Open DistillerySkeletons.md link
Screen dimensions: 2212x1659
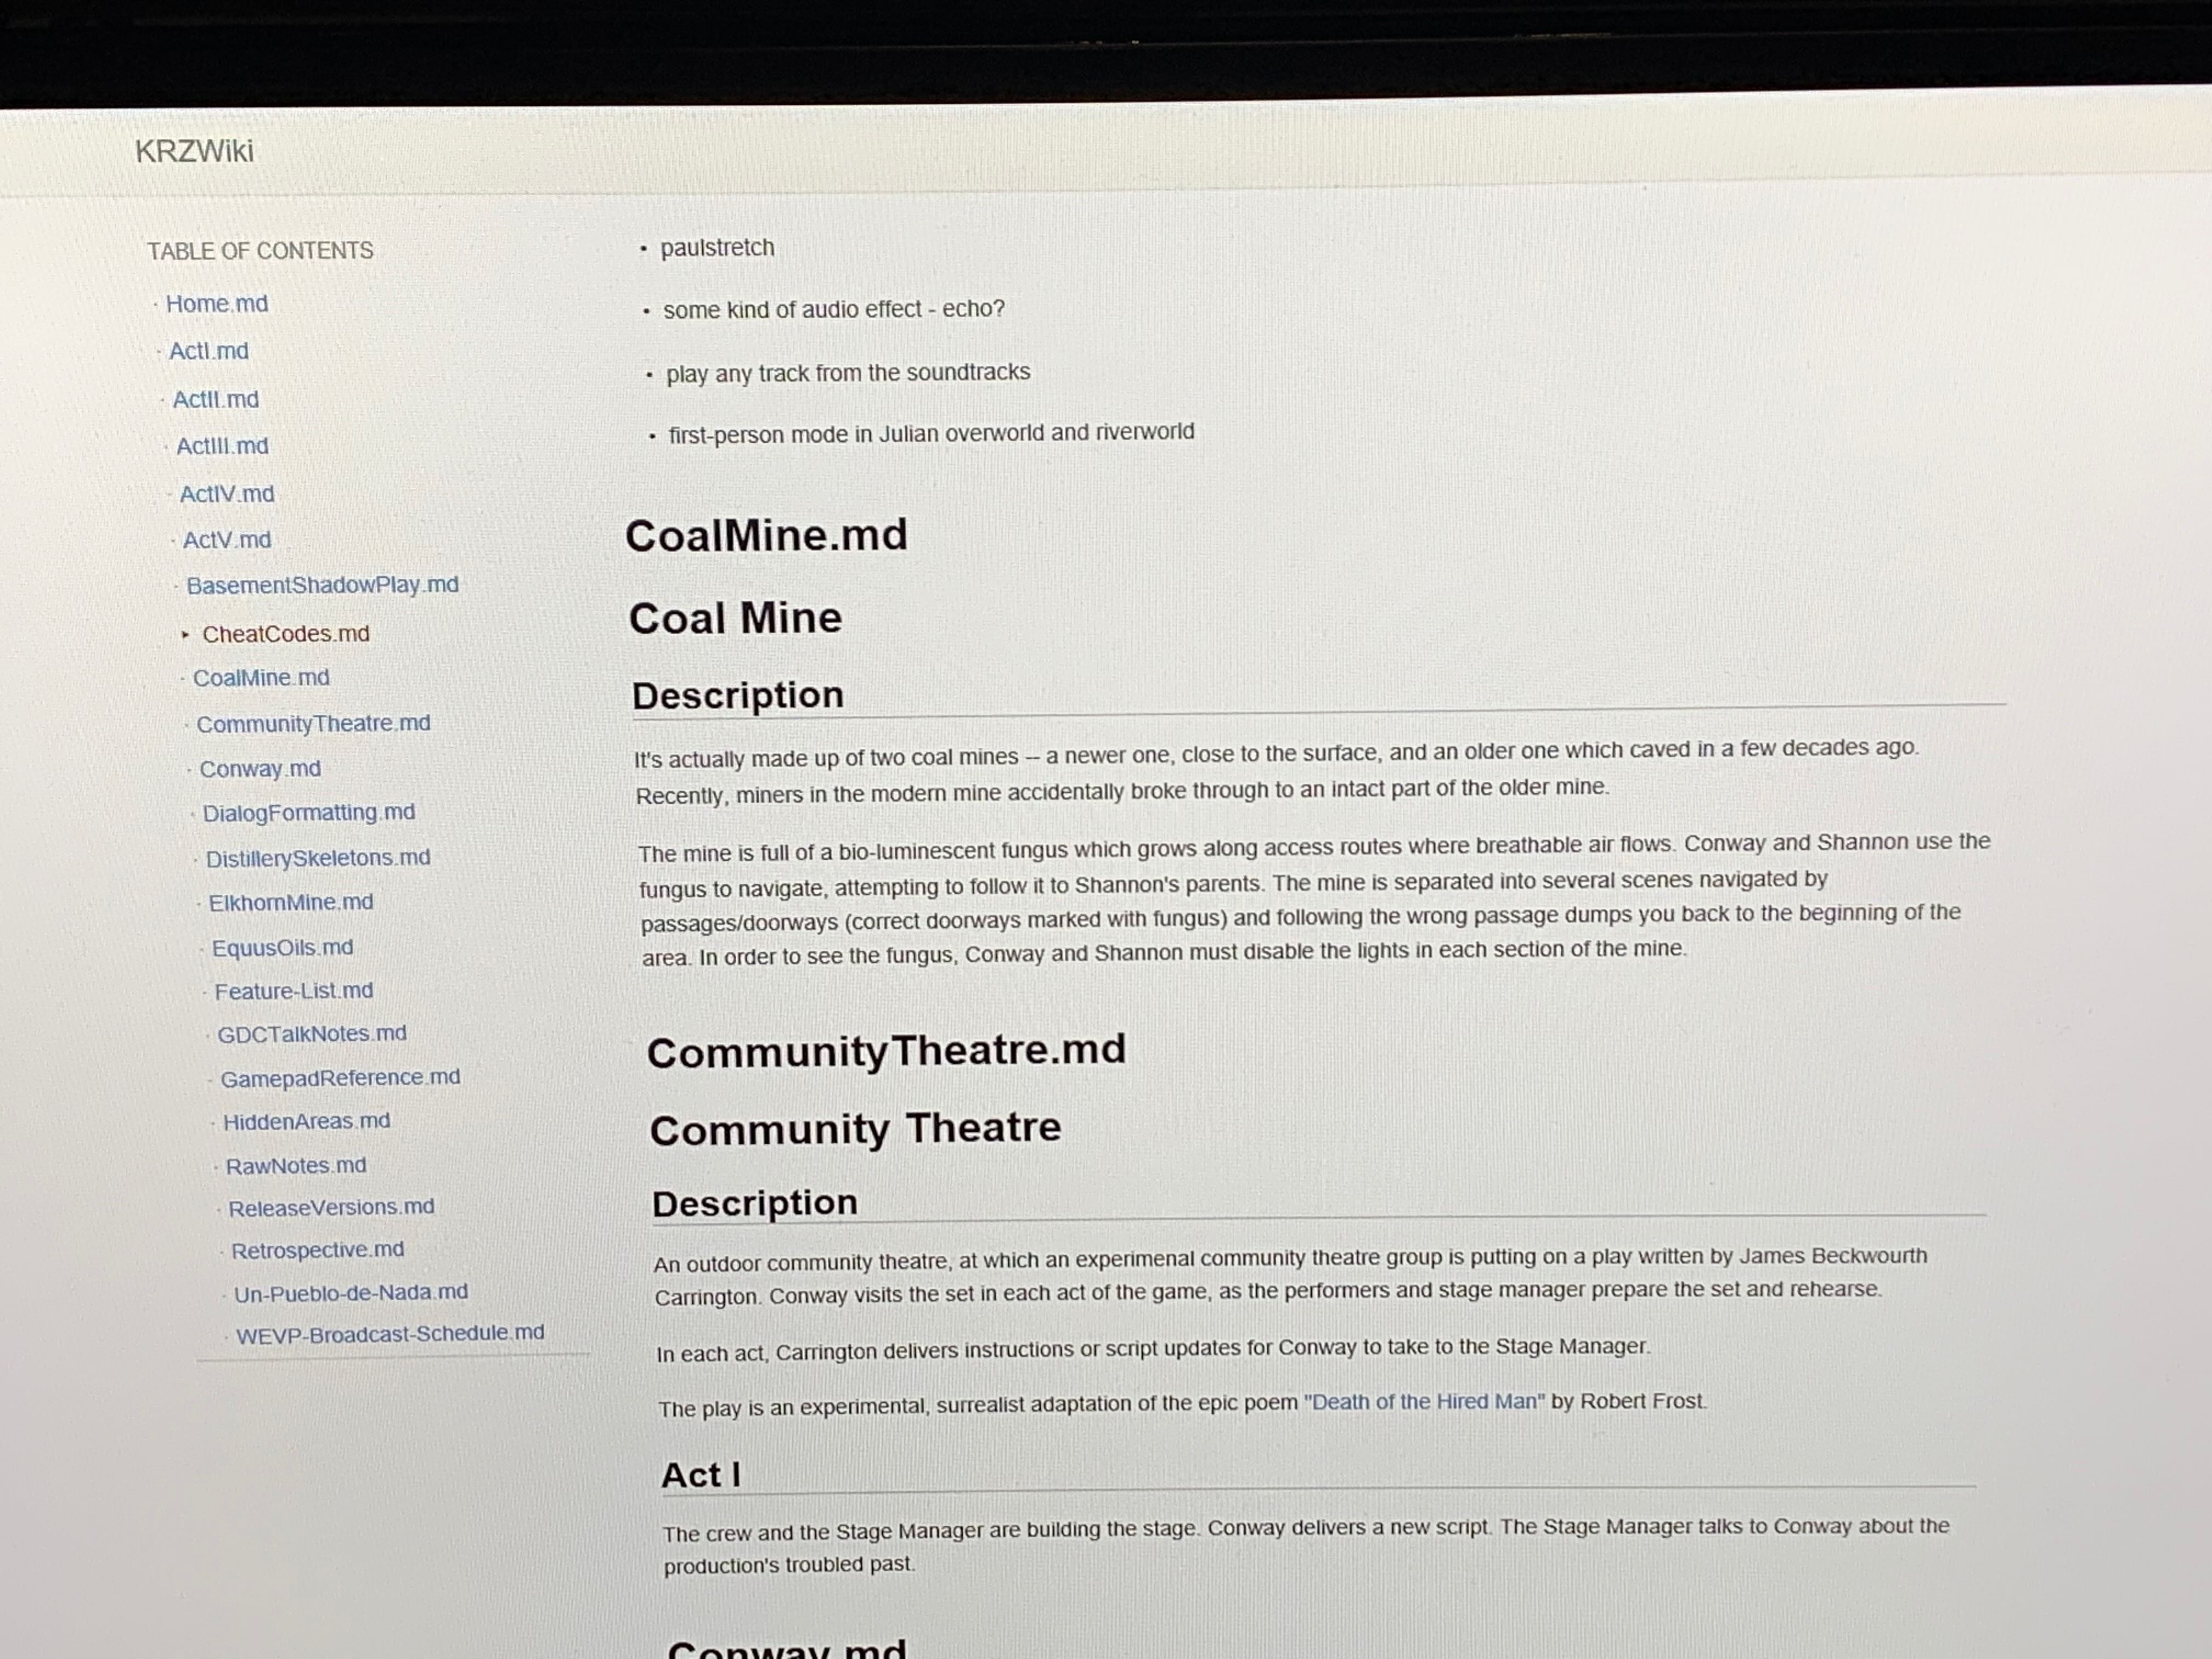click(318, 858)
